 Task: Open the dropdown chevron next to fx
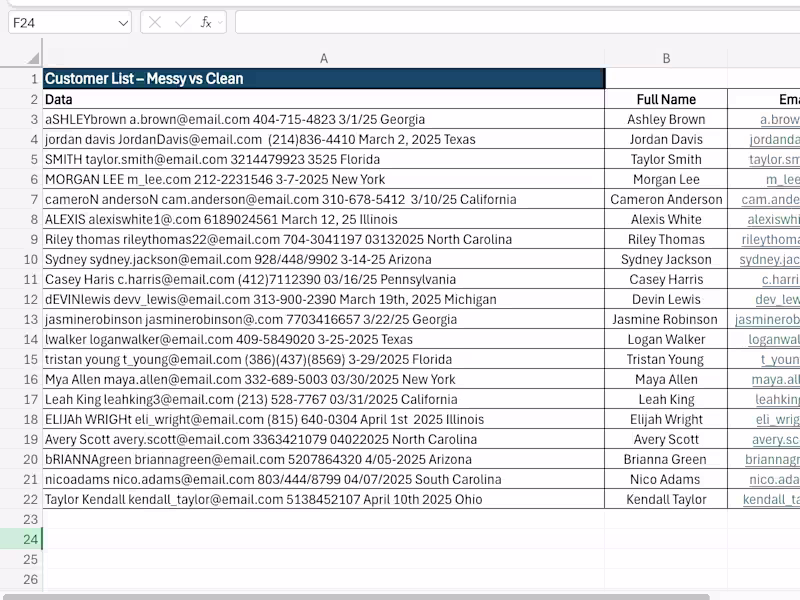(220, 22)
